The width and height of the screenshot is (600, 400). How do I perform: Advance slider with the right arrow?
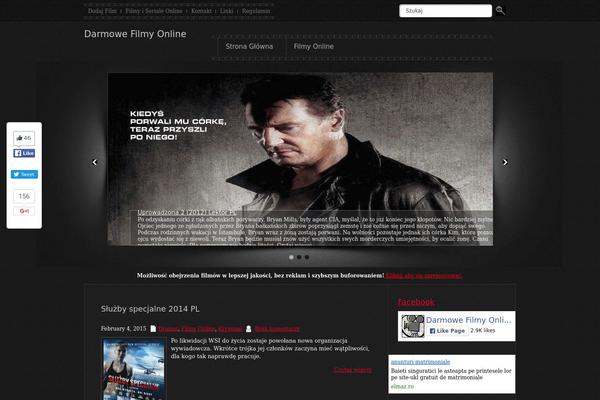click(505, 162)
